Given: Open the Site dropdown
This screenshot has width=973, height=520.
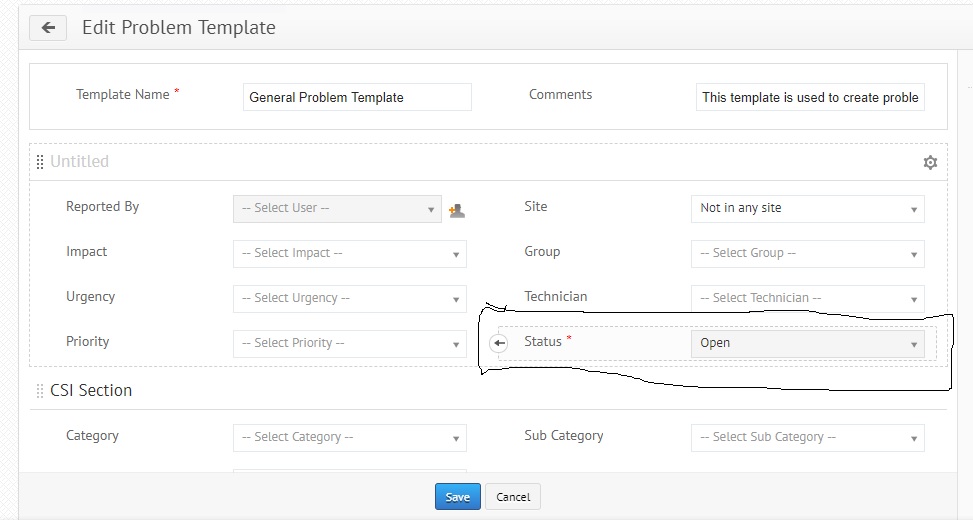Looking at the screenshot, I should pos(807,208).
